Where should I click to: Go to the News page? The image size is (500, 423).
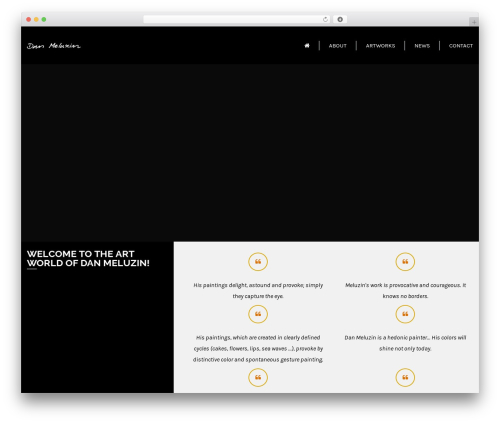(x=422, y=46)
